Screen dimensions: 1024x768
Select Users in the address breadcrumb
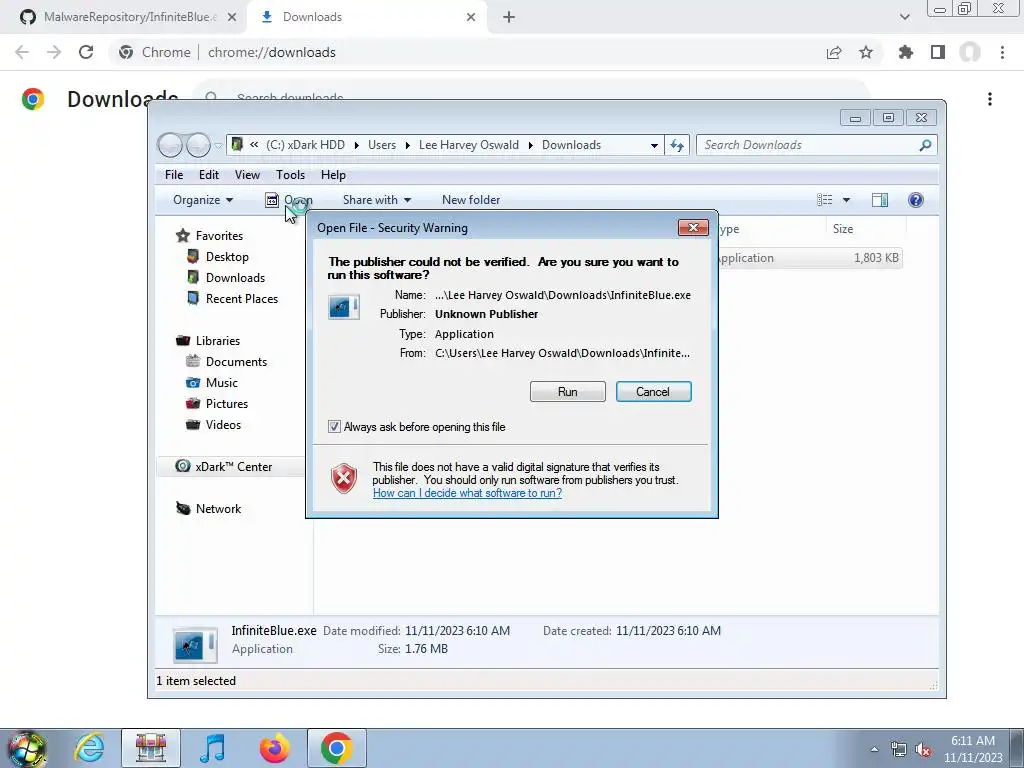tap(382, 145)
